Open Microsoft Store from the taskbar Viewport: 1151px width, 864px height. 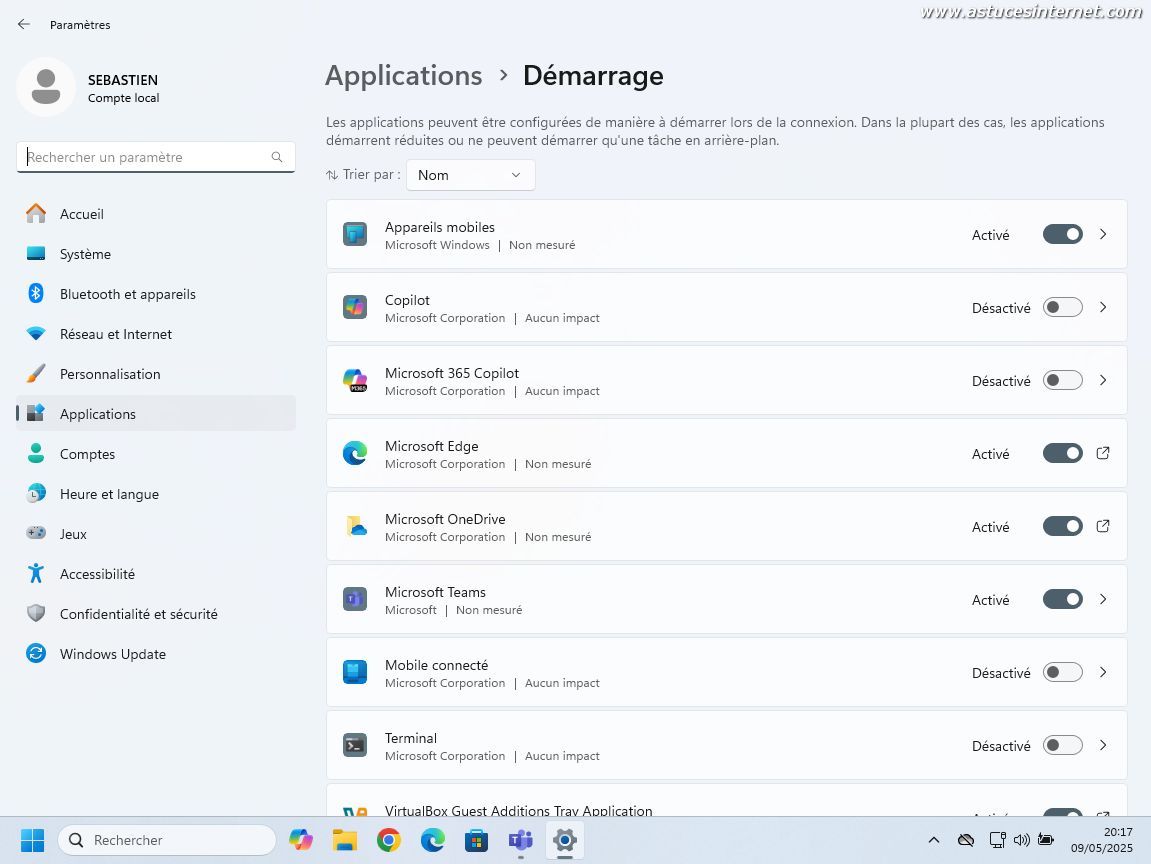(476, 840)
